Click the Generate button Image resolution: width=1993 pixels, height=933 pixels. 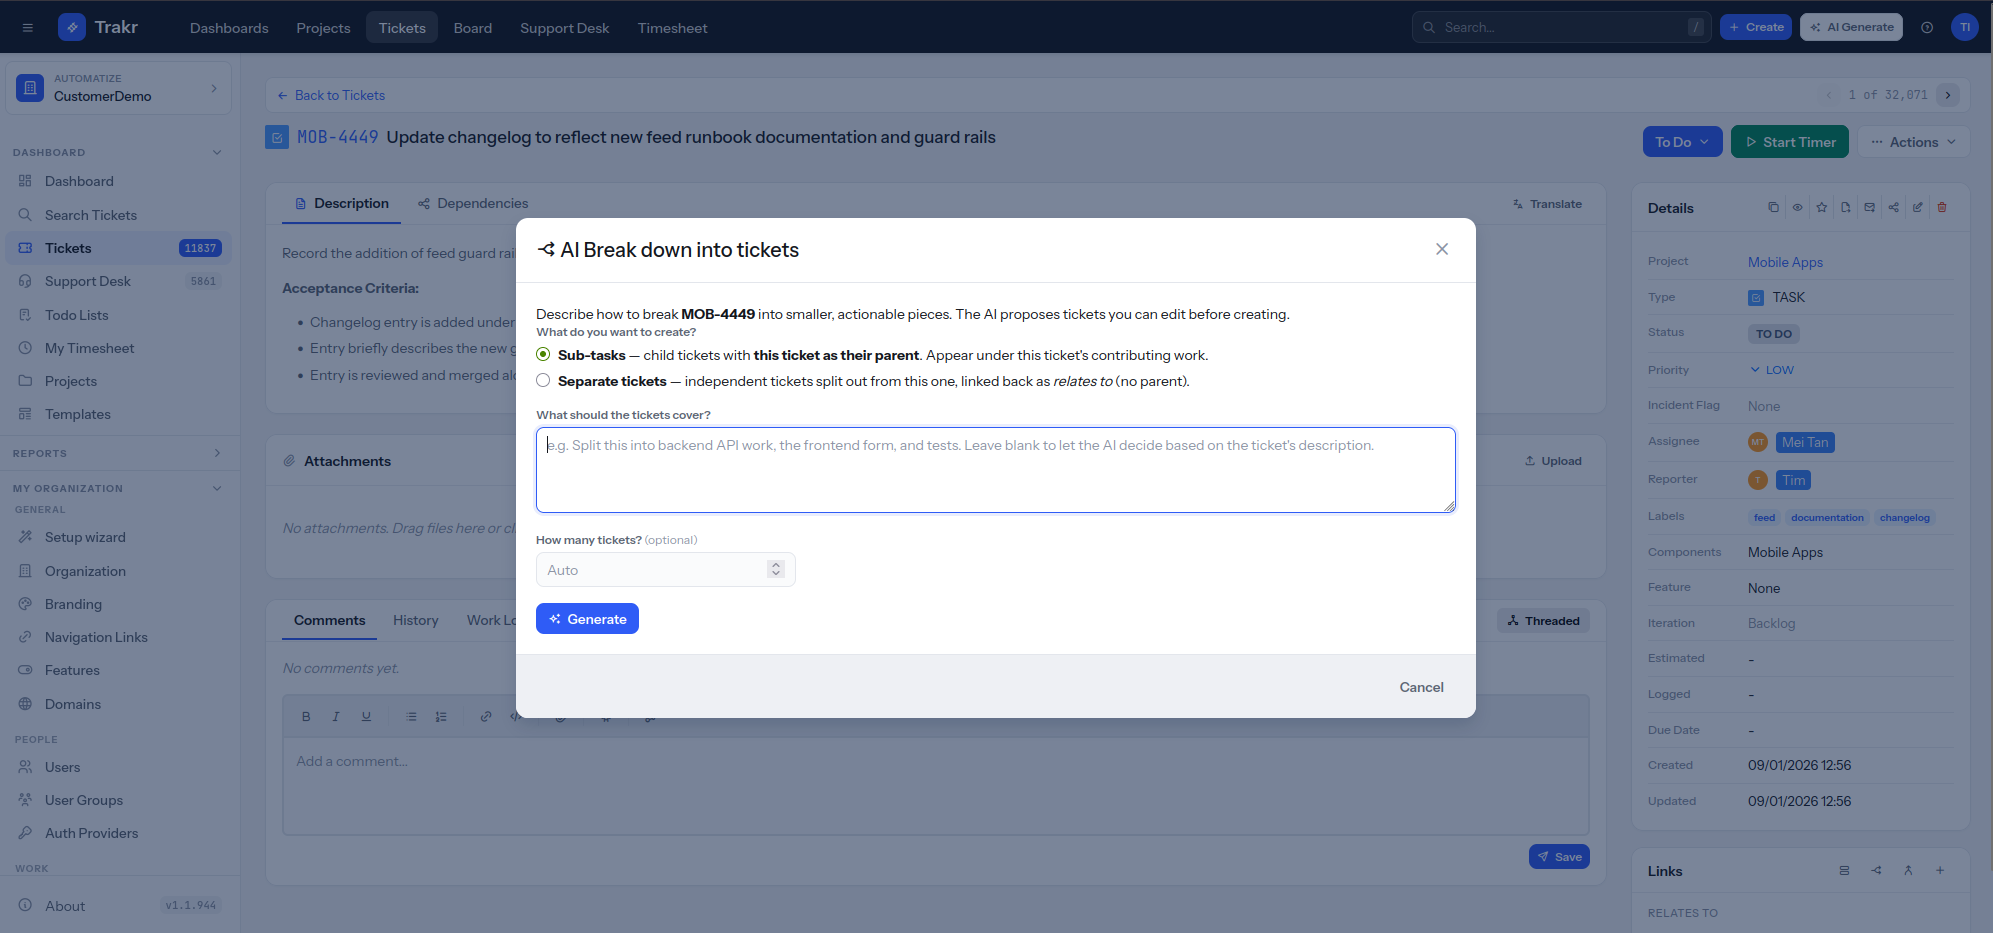(x=587, y=619)
